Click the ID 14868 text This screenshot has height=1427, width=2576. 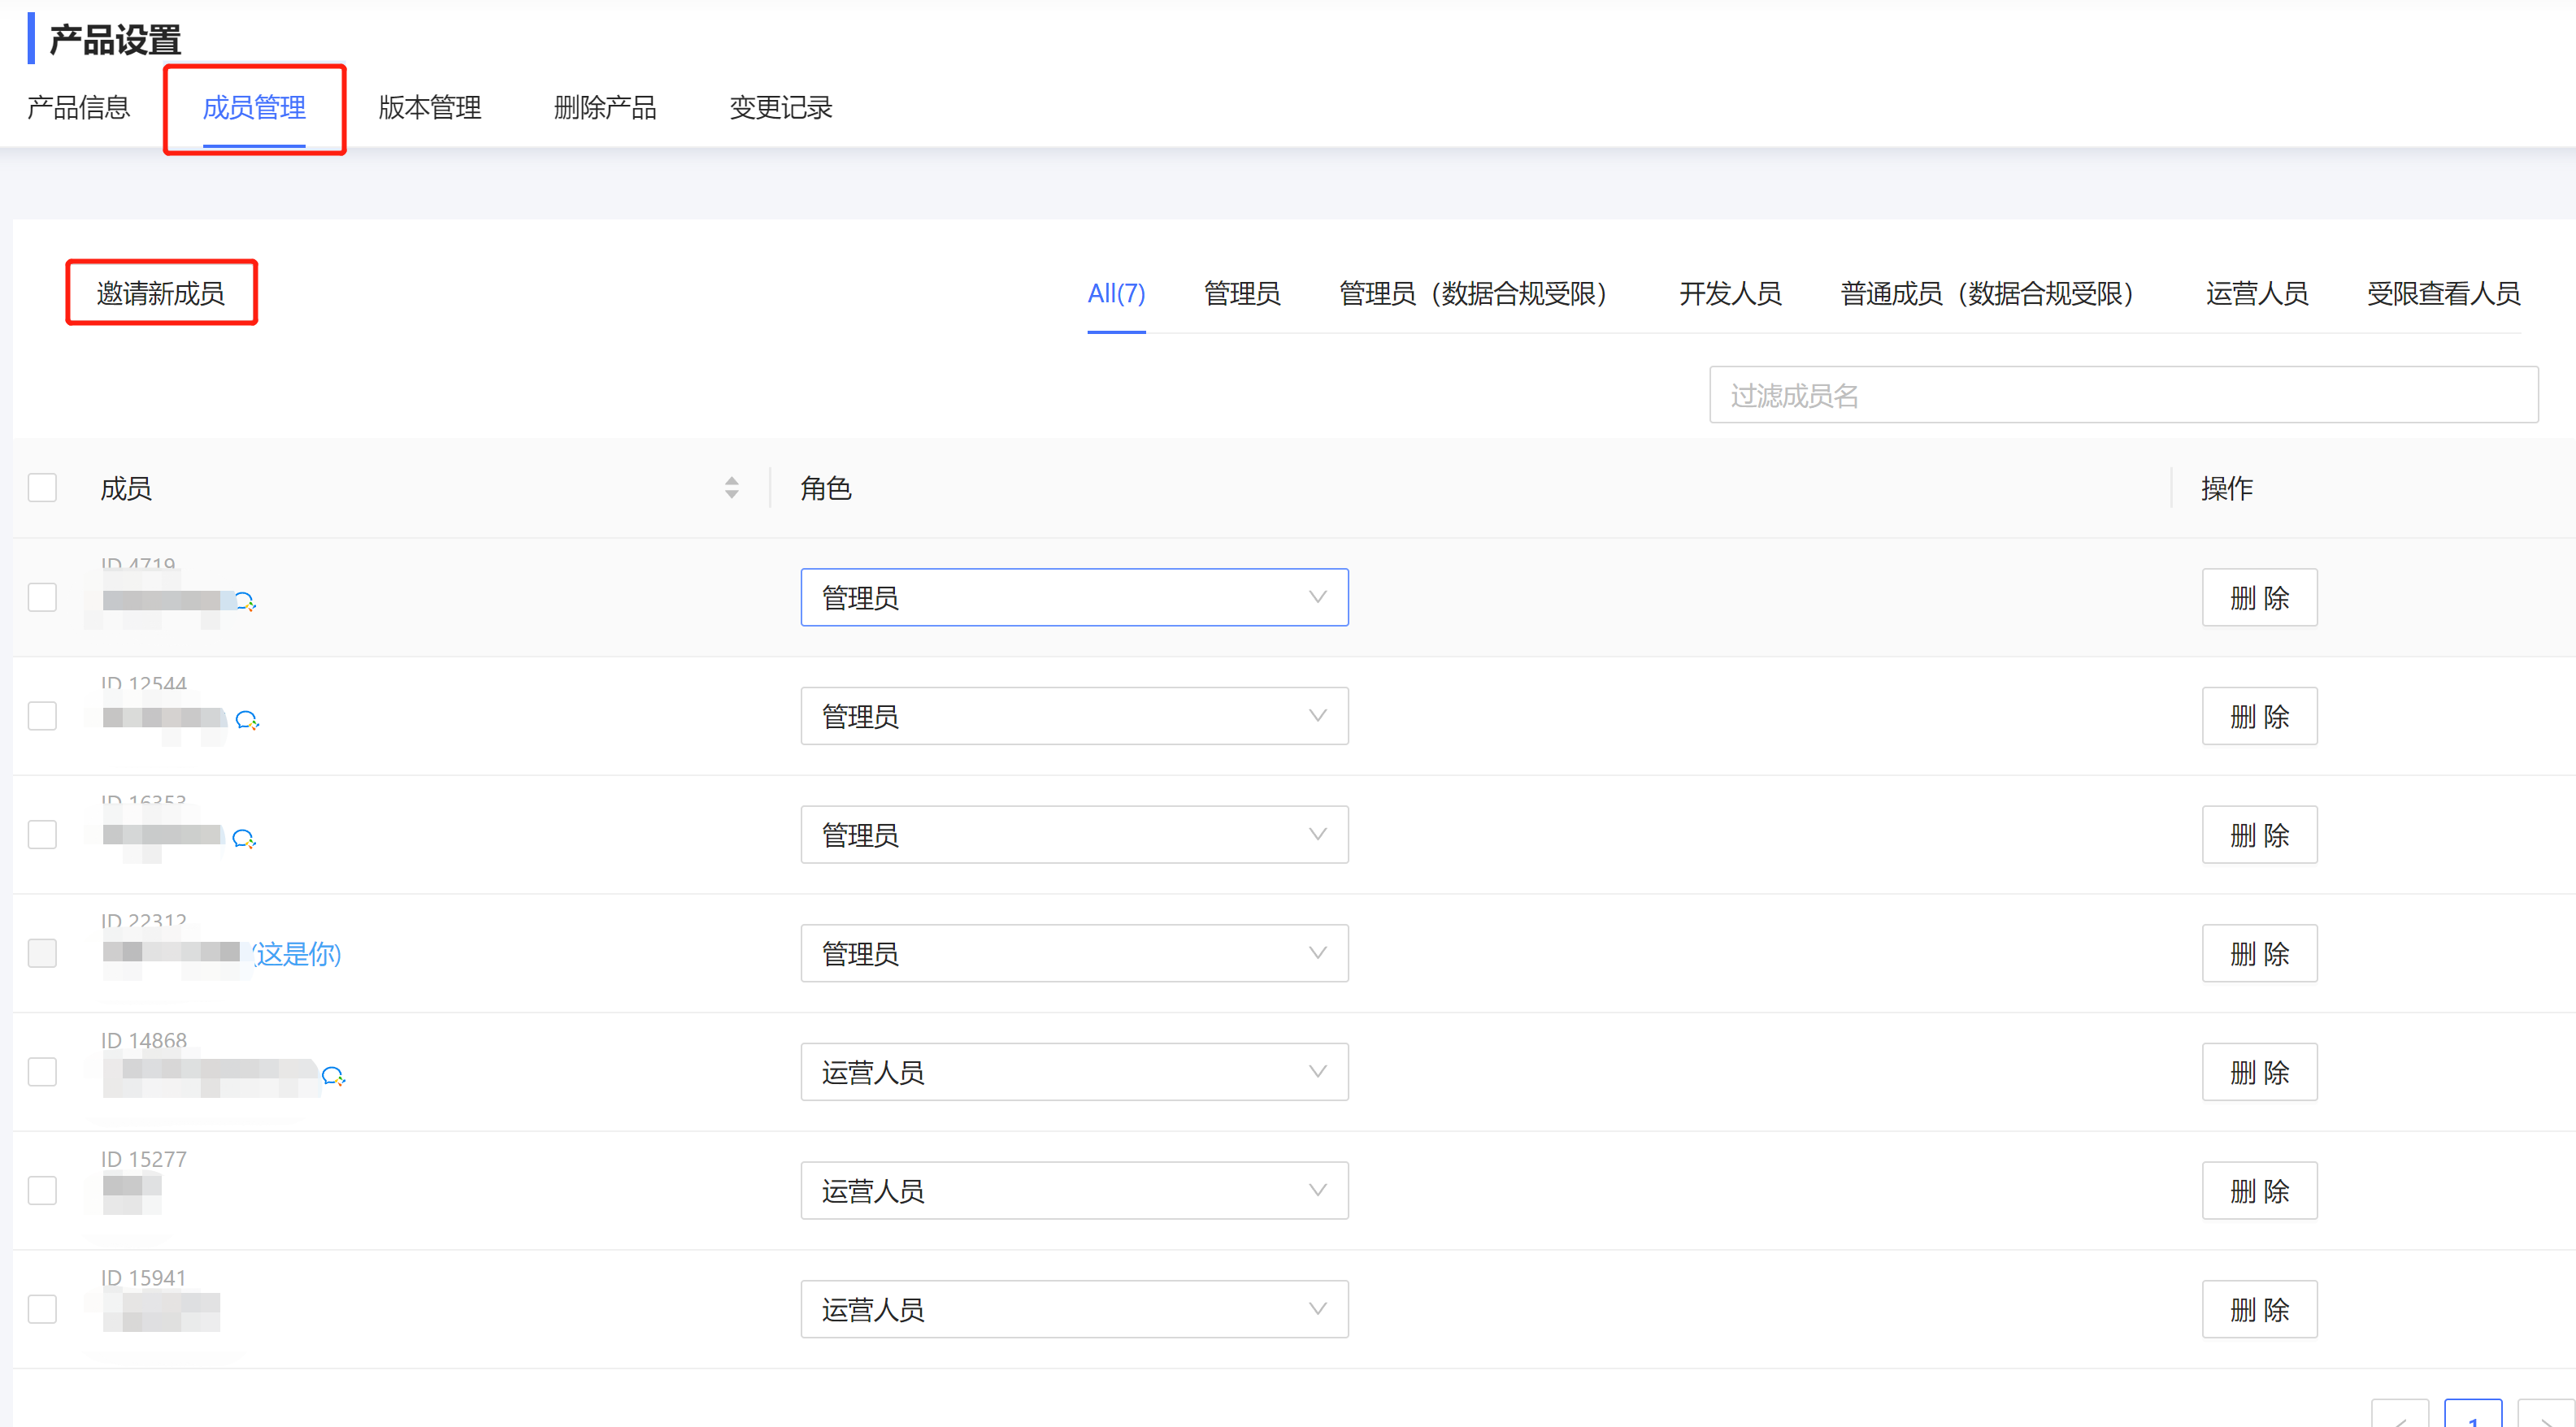click(x=143, y=1041)
